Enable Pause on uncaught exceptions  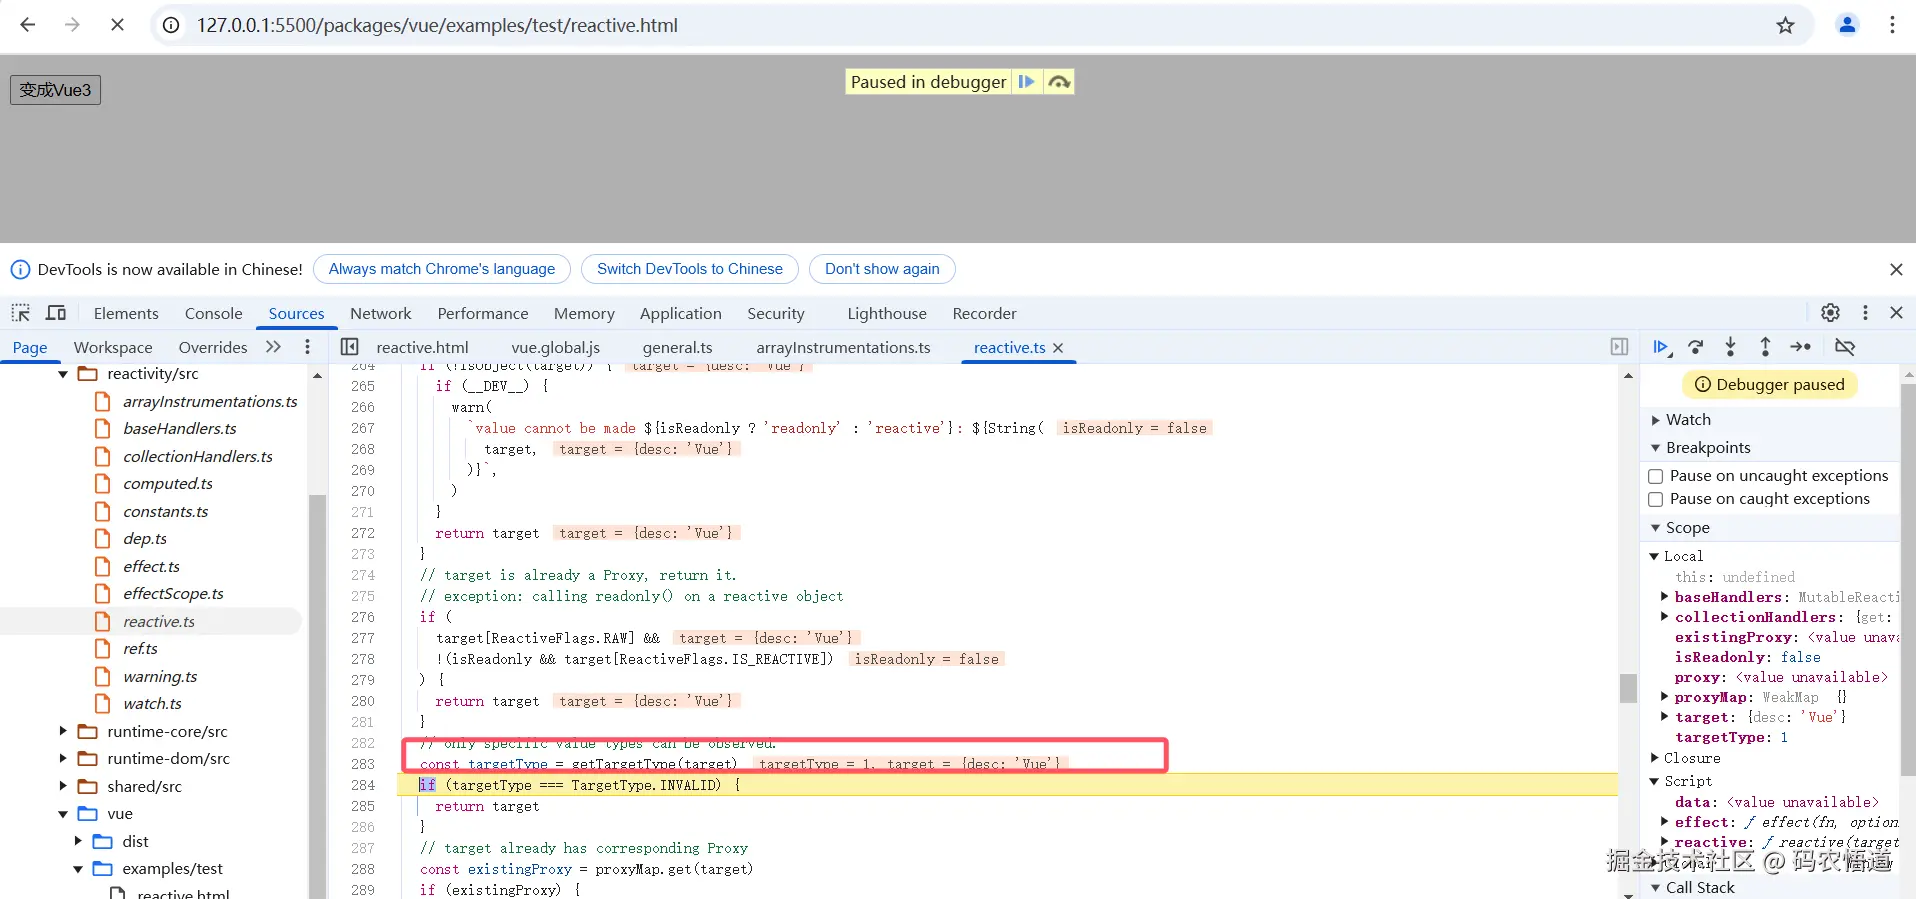[1656, 476]
